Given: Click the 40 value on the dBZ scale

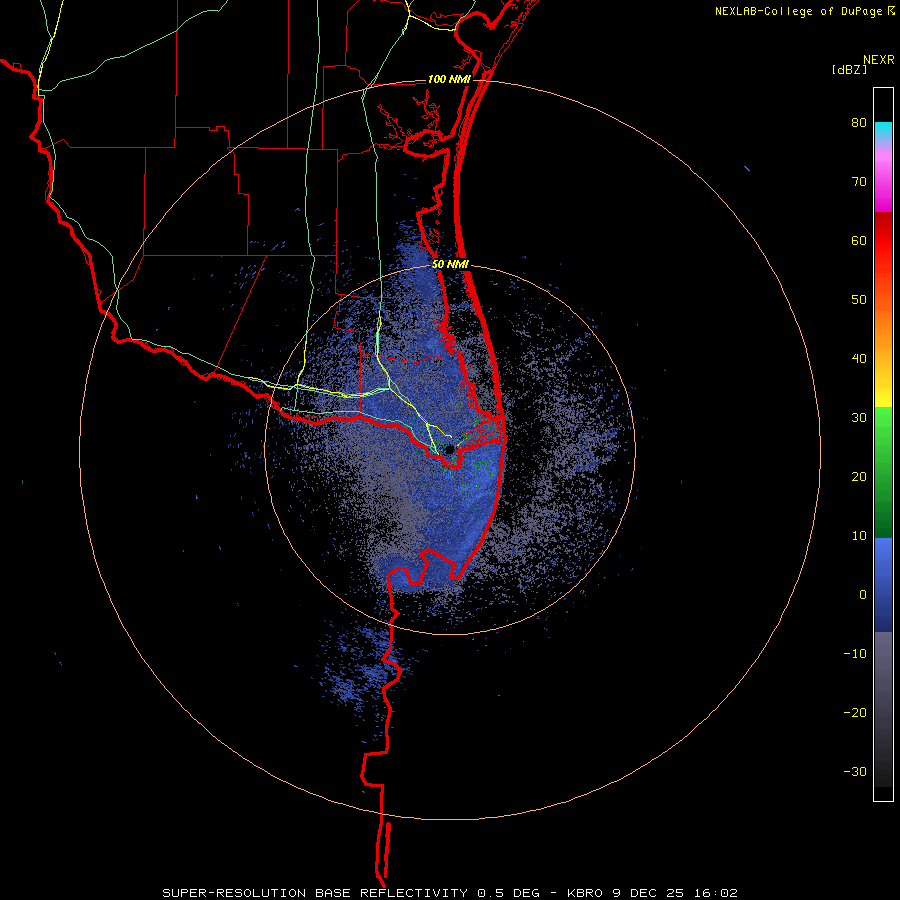Looking at the screenshot, I should [x=859, y=359].
